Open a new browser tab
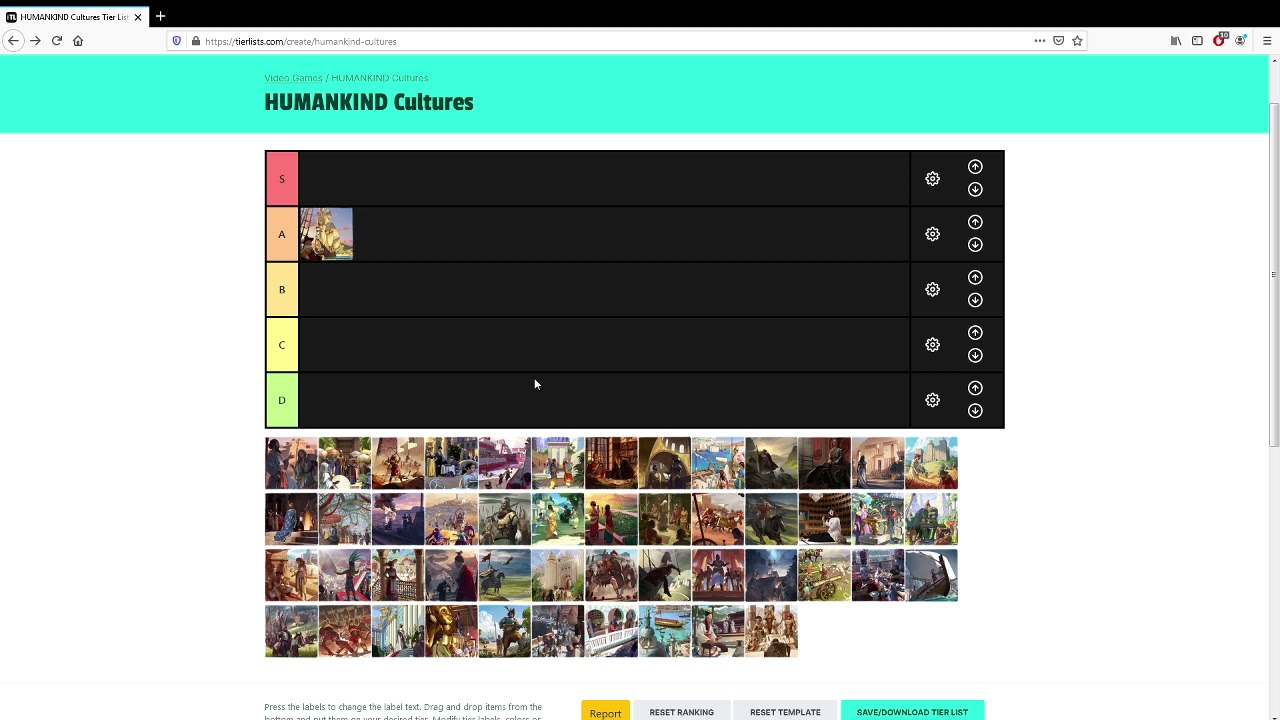 (160, 16)
